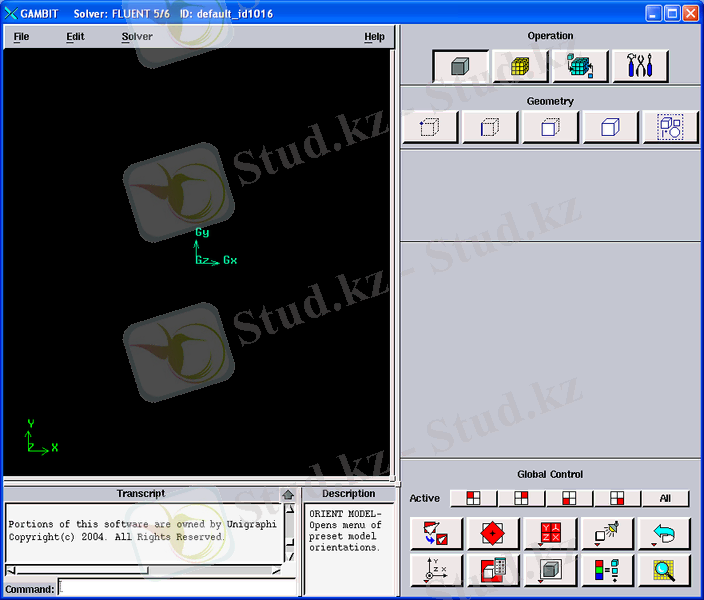704x600 pixels.
Task: Select the Vertex geometry button
Action: [x=430, y=127]
